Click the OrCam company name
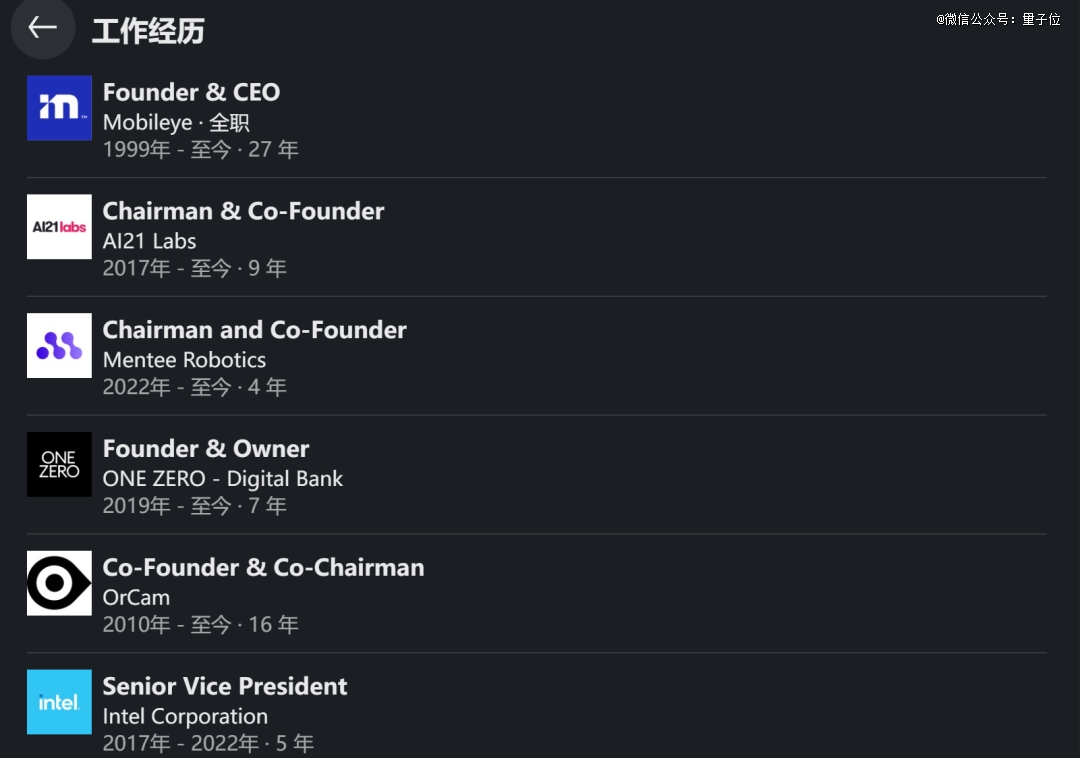Screen dimensions: 1080x758 point(136,598)
